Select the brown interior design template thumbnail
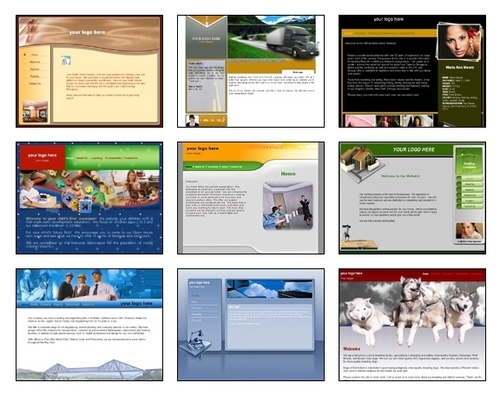The image size is (500, 396). point(89,71)
